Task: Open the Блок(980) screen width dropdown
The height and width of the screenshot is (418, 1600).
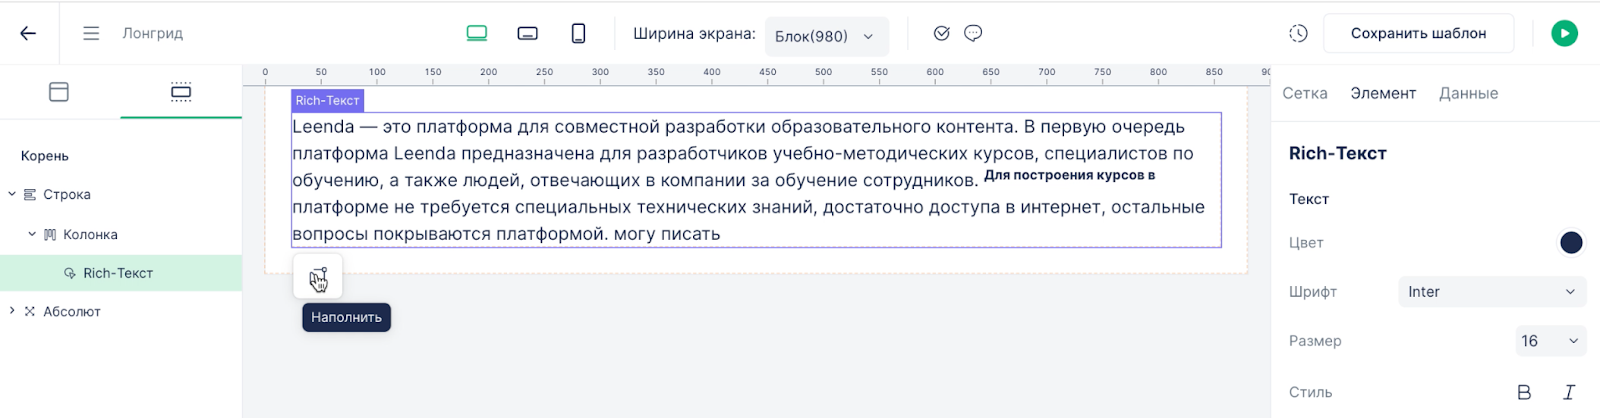Action: click(825, 36)
